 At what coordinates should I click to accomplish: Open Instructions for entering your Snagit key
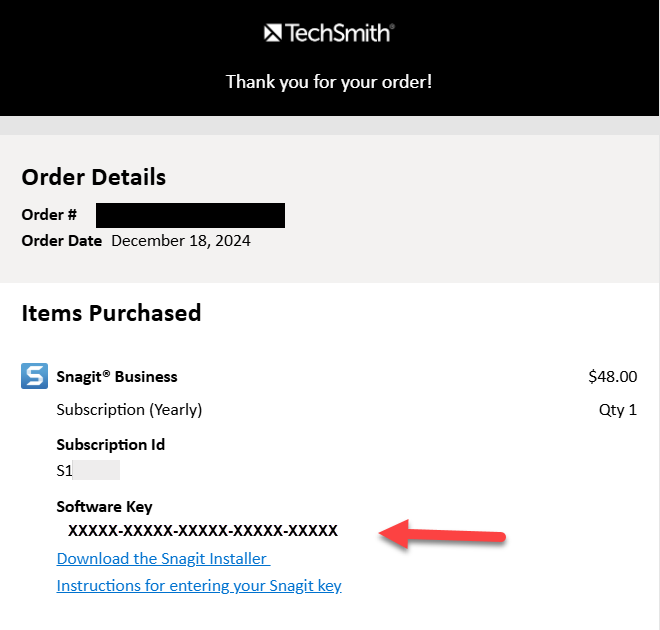coord(199,585)
